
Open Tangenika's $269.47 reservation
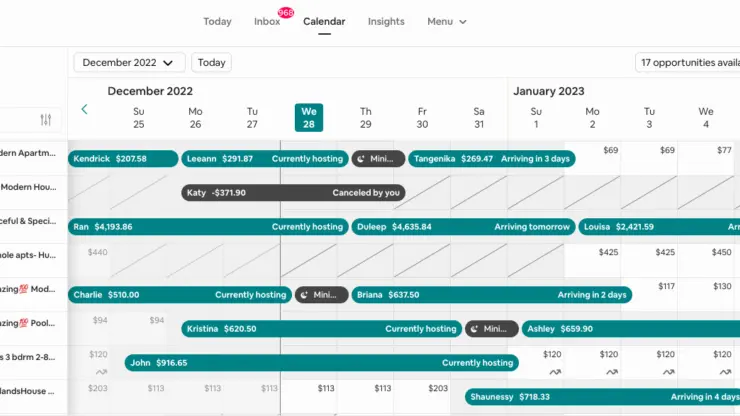pyautogui.click(x=492, y=159)
